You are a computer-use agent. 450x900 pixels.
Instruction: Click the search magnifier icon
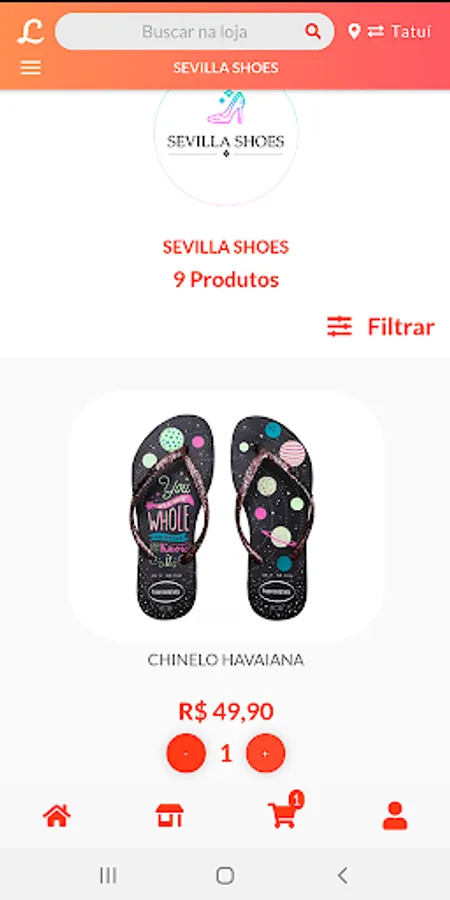[x=313, y=32]
